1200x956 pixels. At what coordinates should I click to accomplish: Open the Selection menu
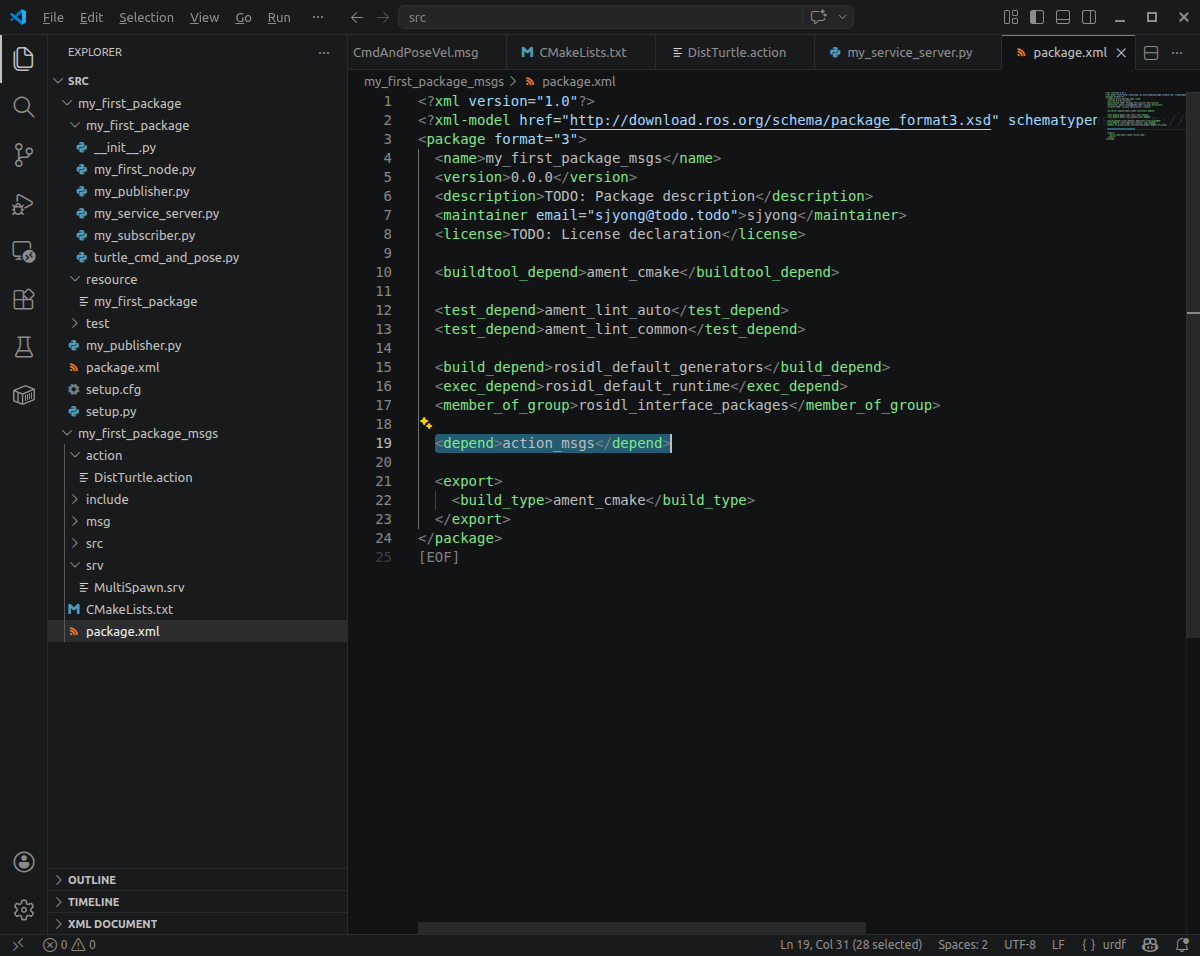(146, 17)
